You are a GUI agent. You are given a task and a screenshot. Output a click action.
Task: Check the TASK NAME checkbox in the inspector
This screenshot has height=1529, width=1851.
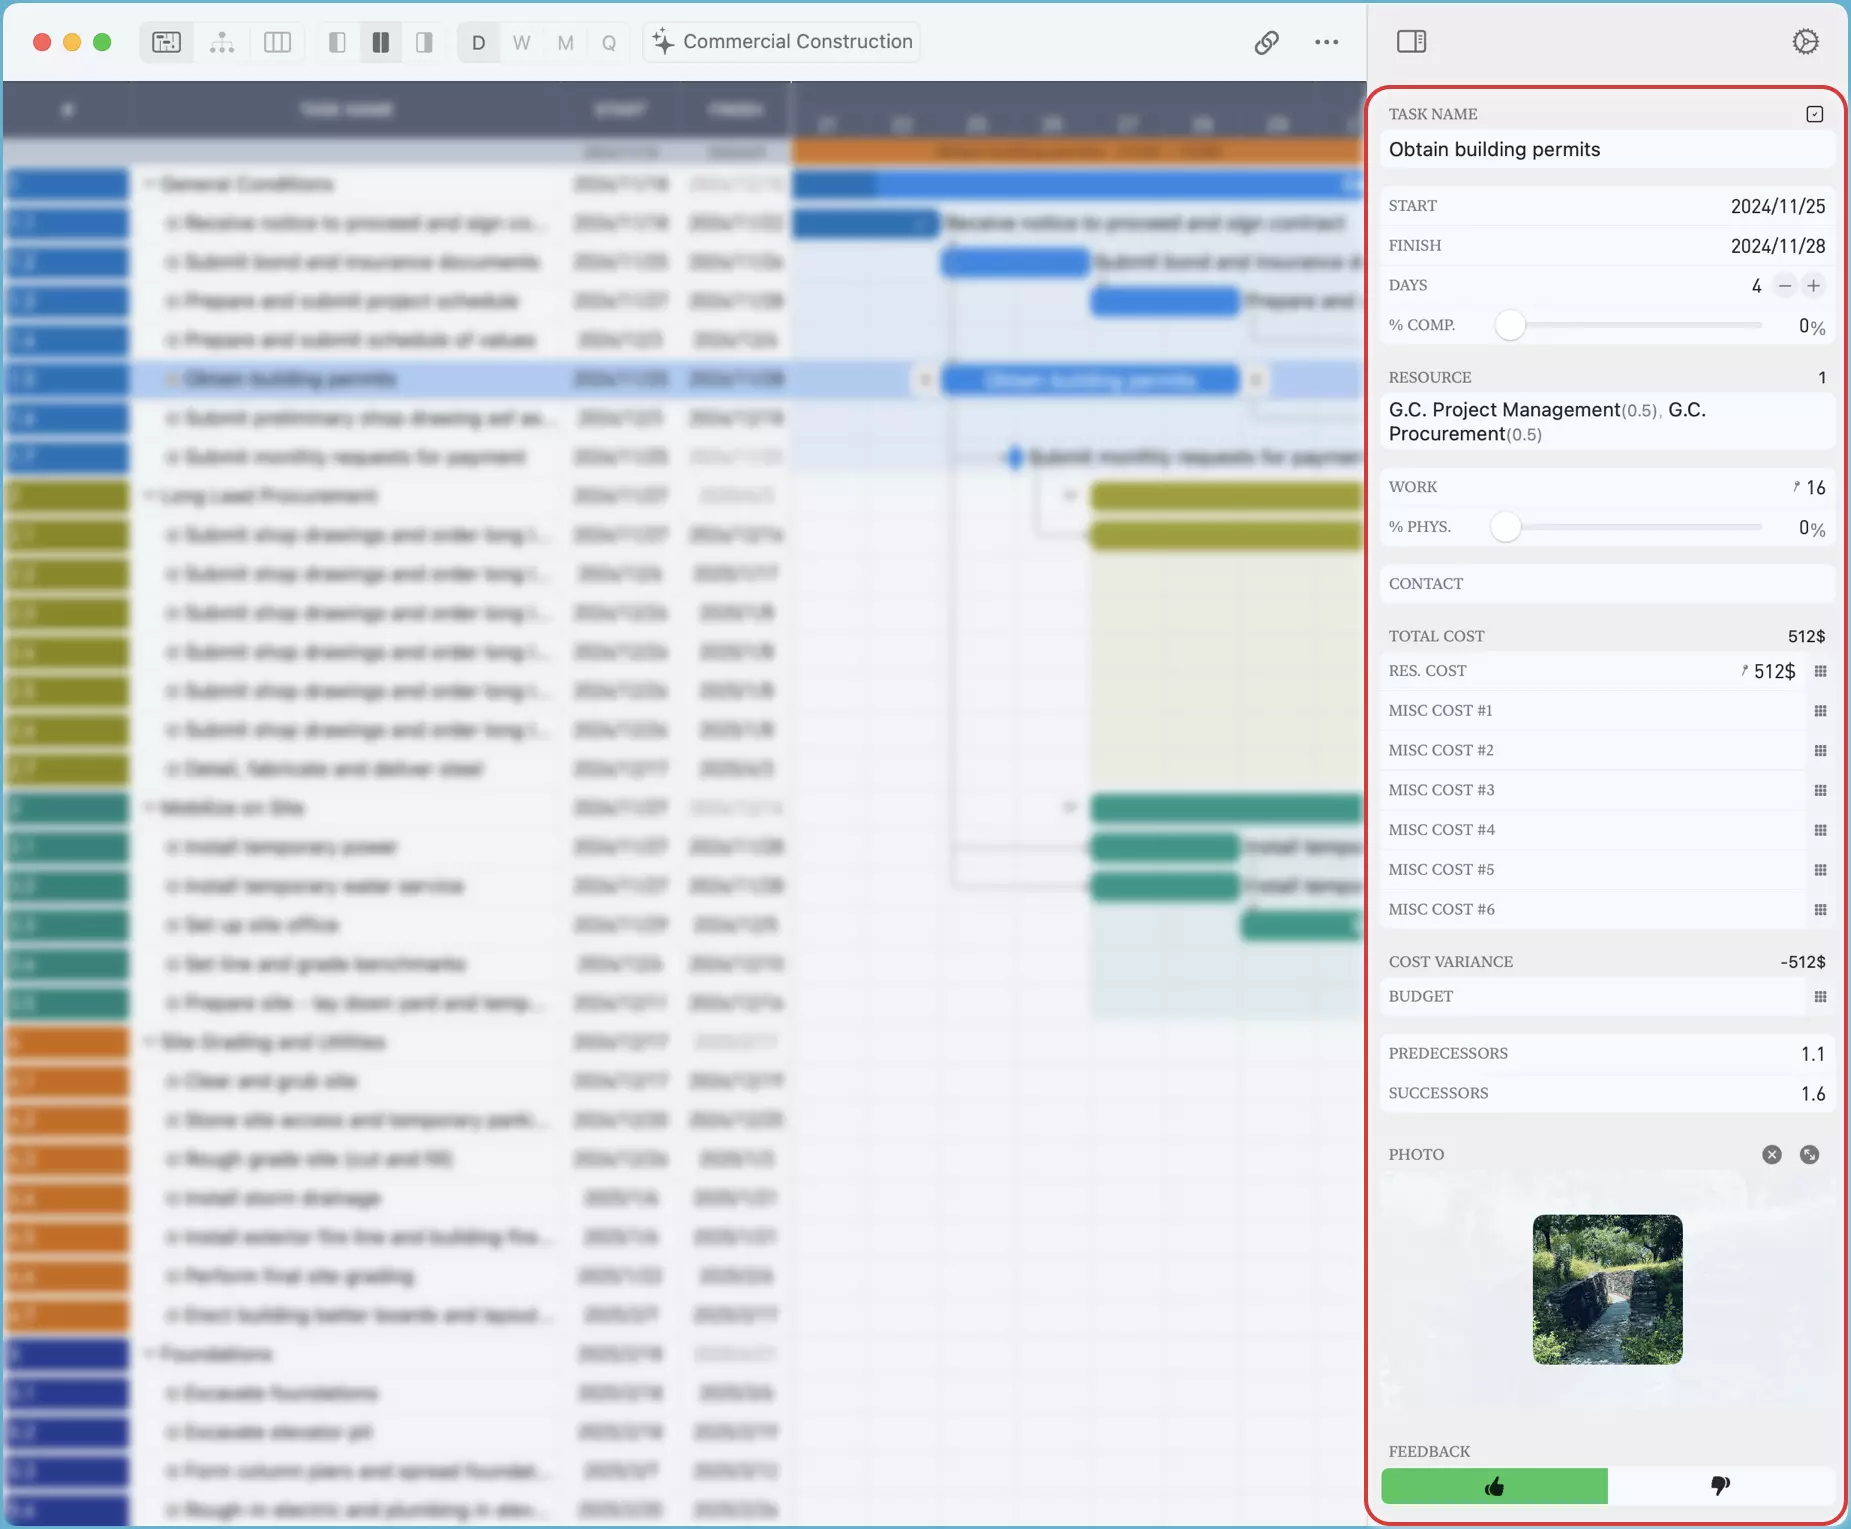pos(1813,113)
